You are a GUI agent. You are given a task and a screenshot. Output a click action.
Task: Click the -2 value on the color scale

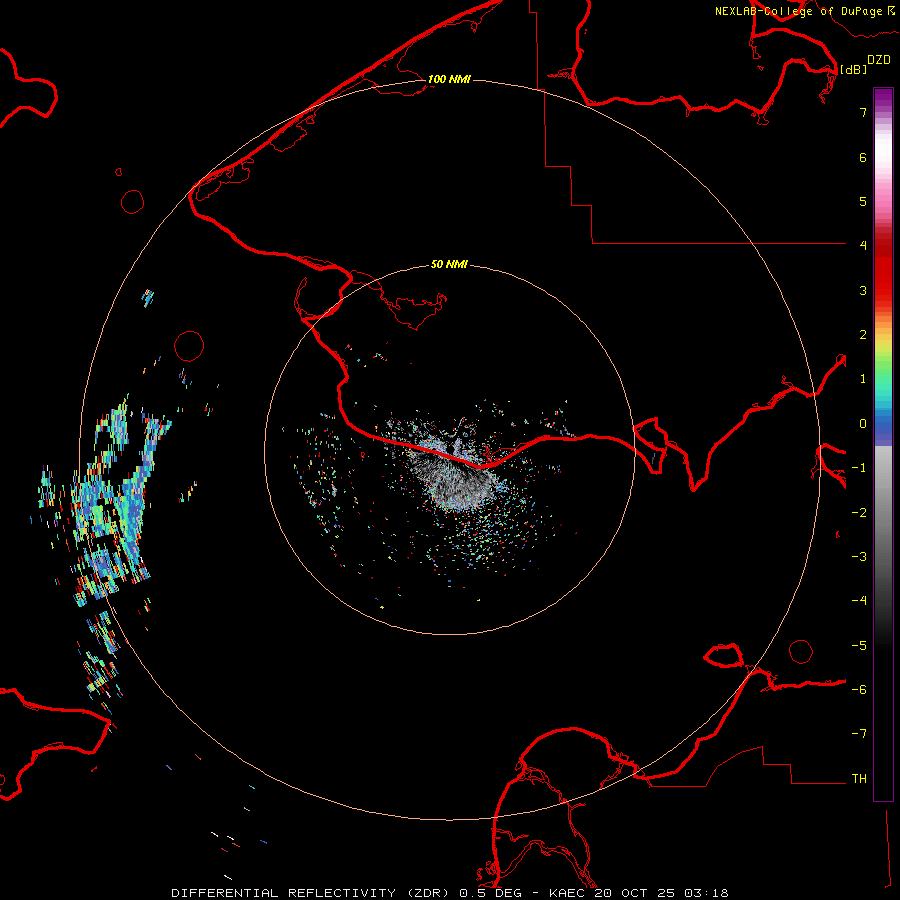pos(859,513)
